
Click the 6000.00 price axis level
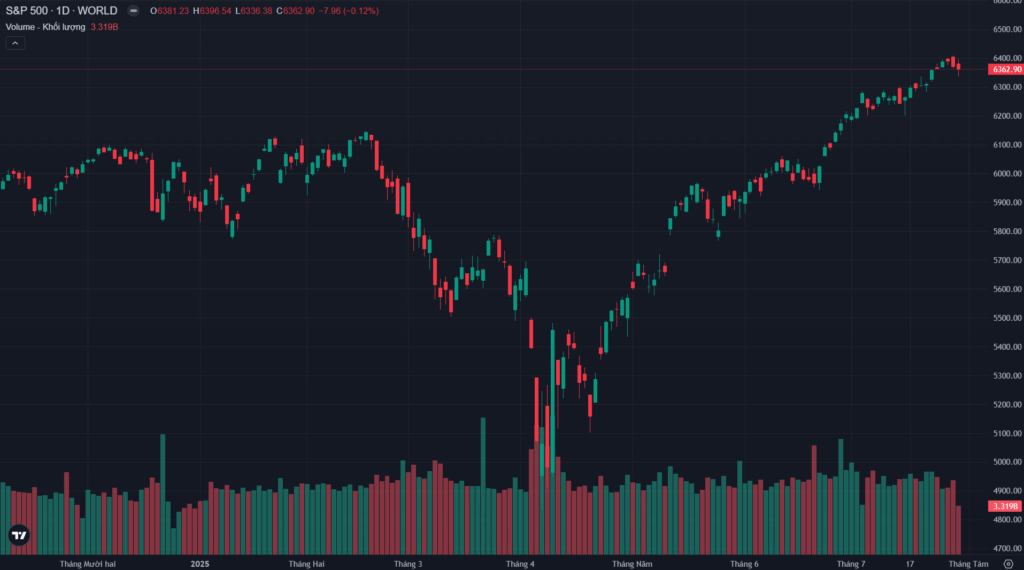tap(1005, 174)
